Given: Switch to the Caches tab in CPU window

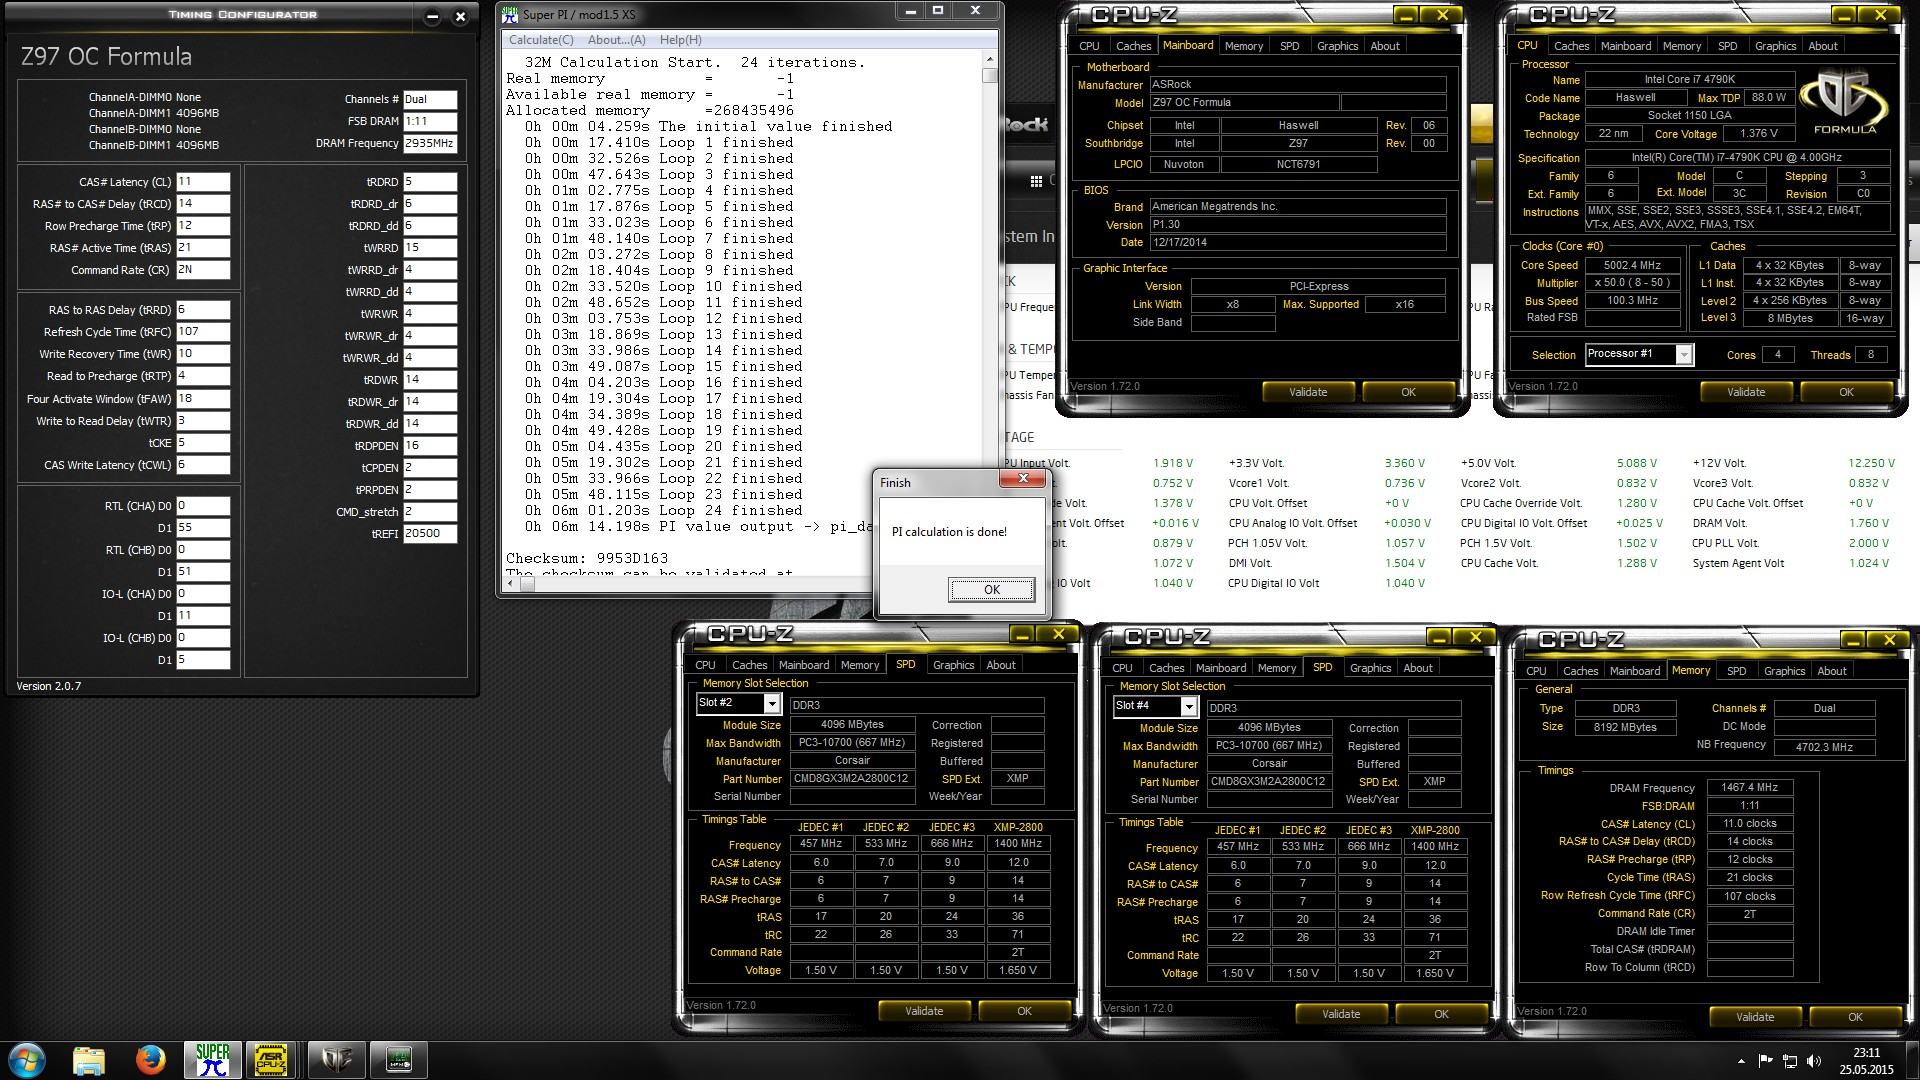Looking at the screenshot, I should pos(1570,46).
